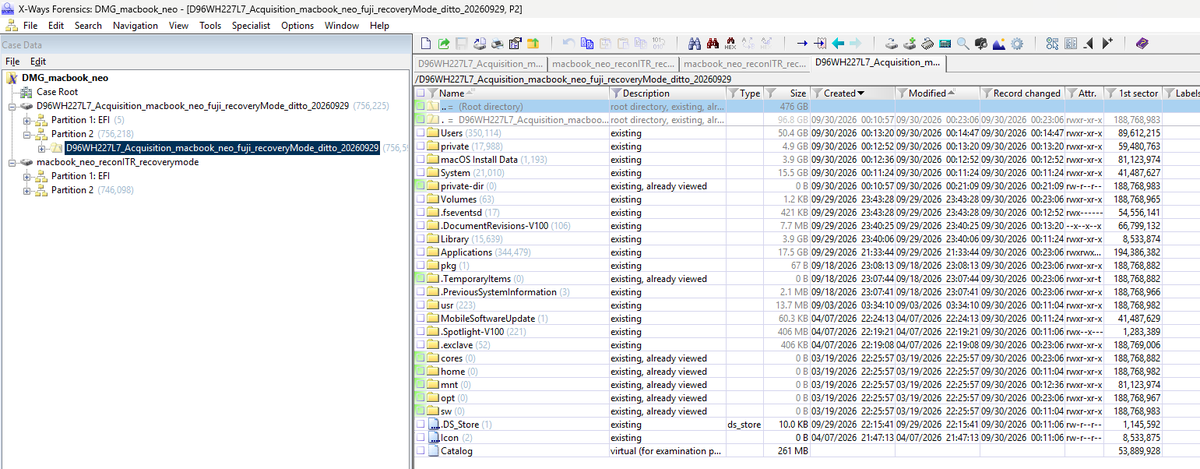Click the filter funnel on 1st sector column
Viewport: 1200px width, 469px height.
click(1112, 93)
